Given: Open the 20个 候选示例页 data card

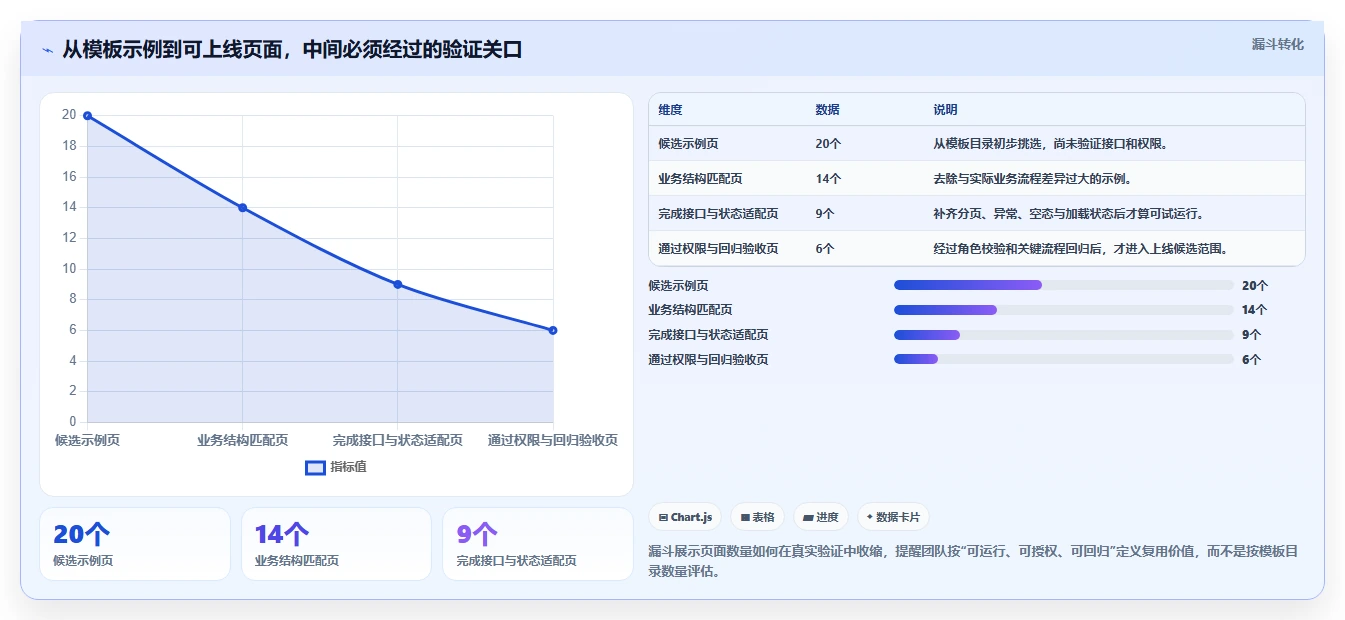Looking at the screenshot, I should click(x=135, y=544).
